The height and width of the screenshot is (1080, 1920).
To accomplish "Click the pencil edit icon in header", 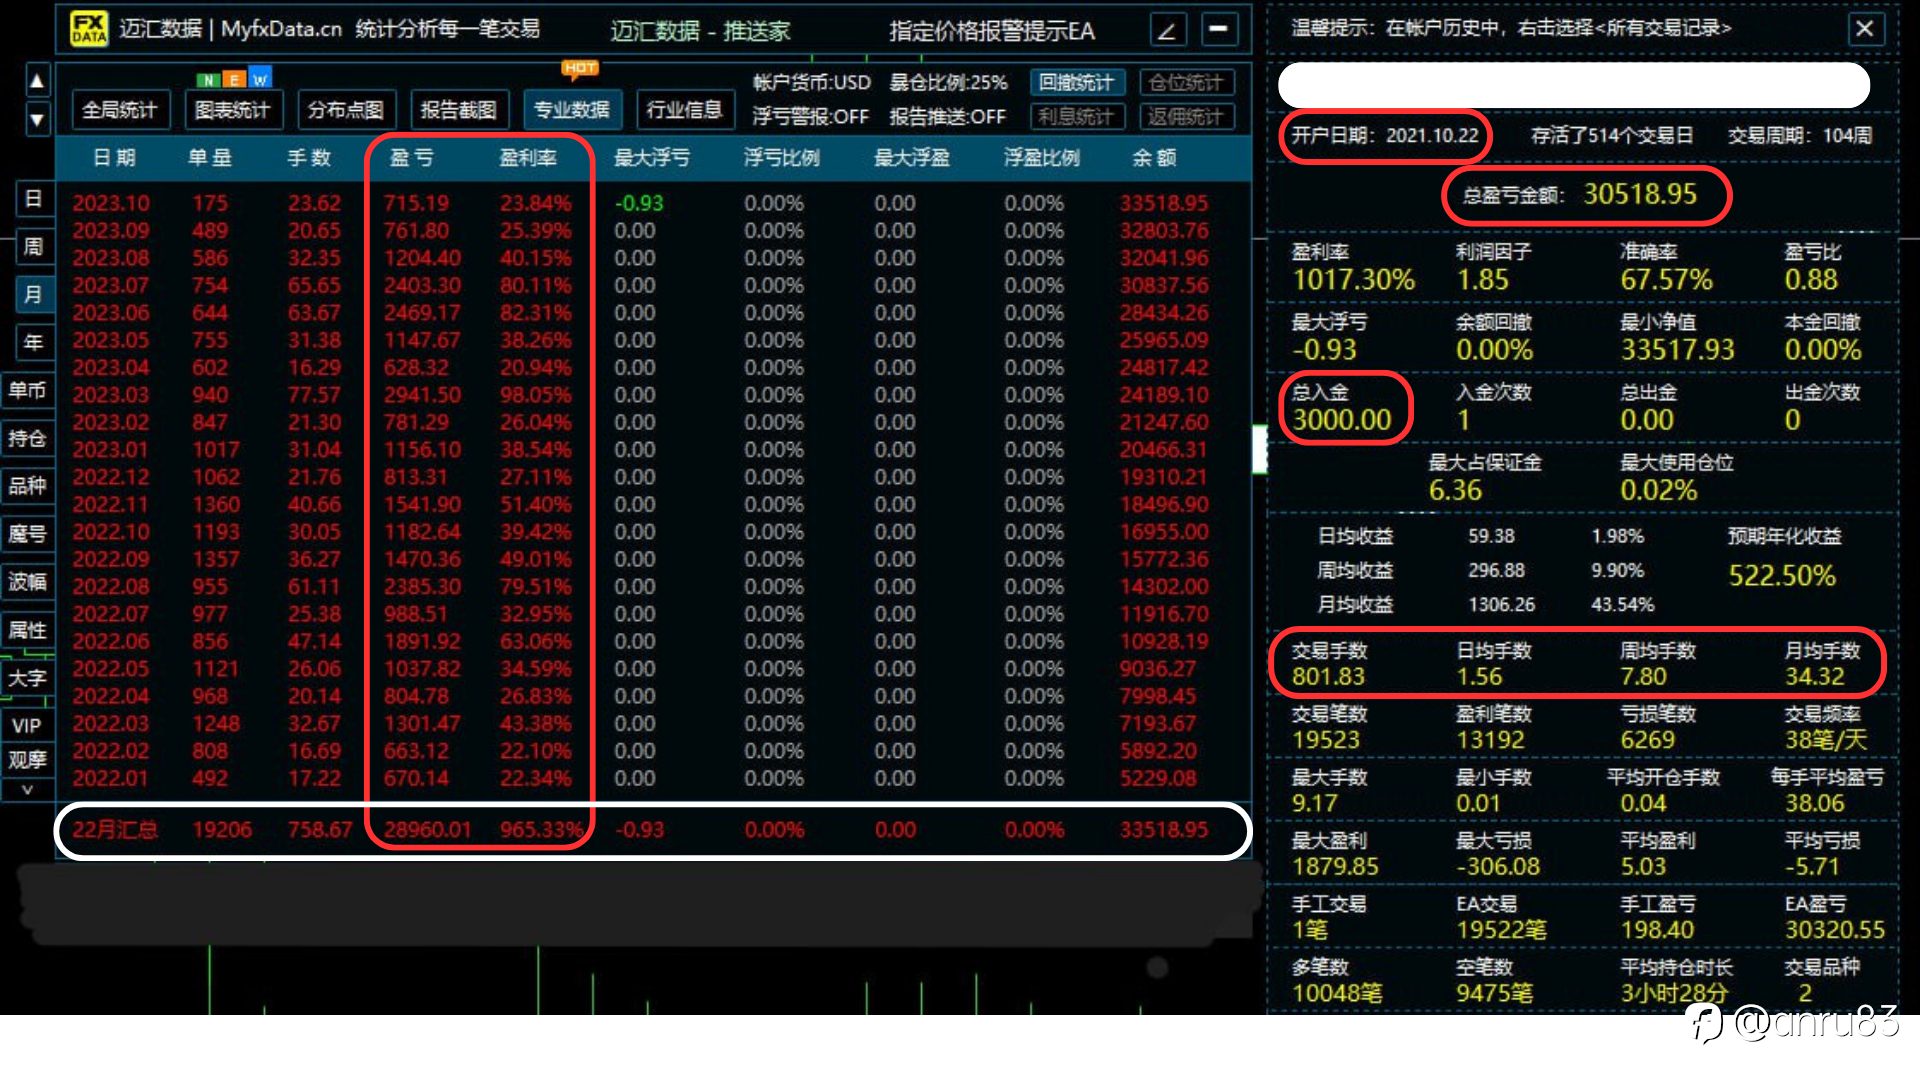I will click(1167, 30).
